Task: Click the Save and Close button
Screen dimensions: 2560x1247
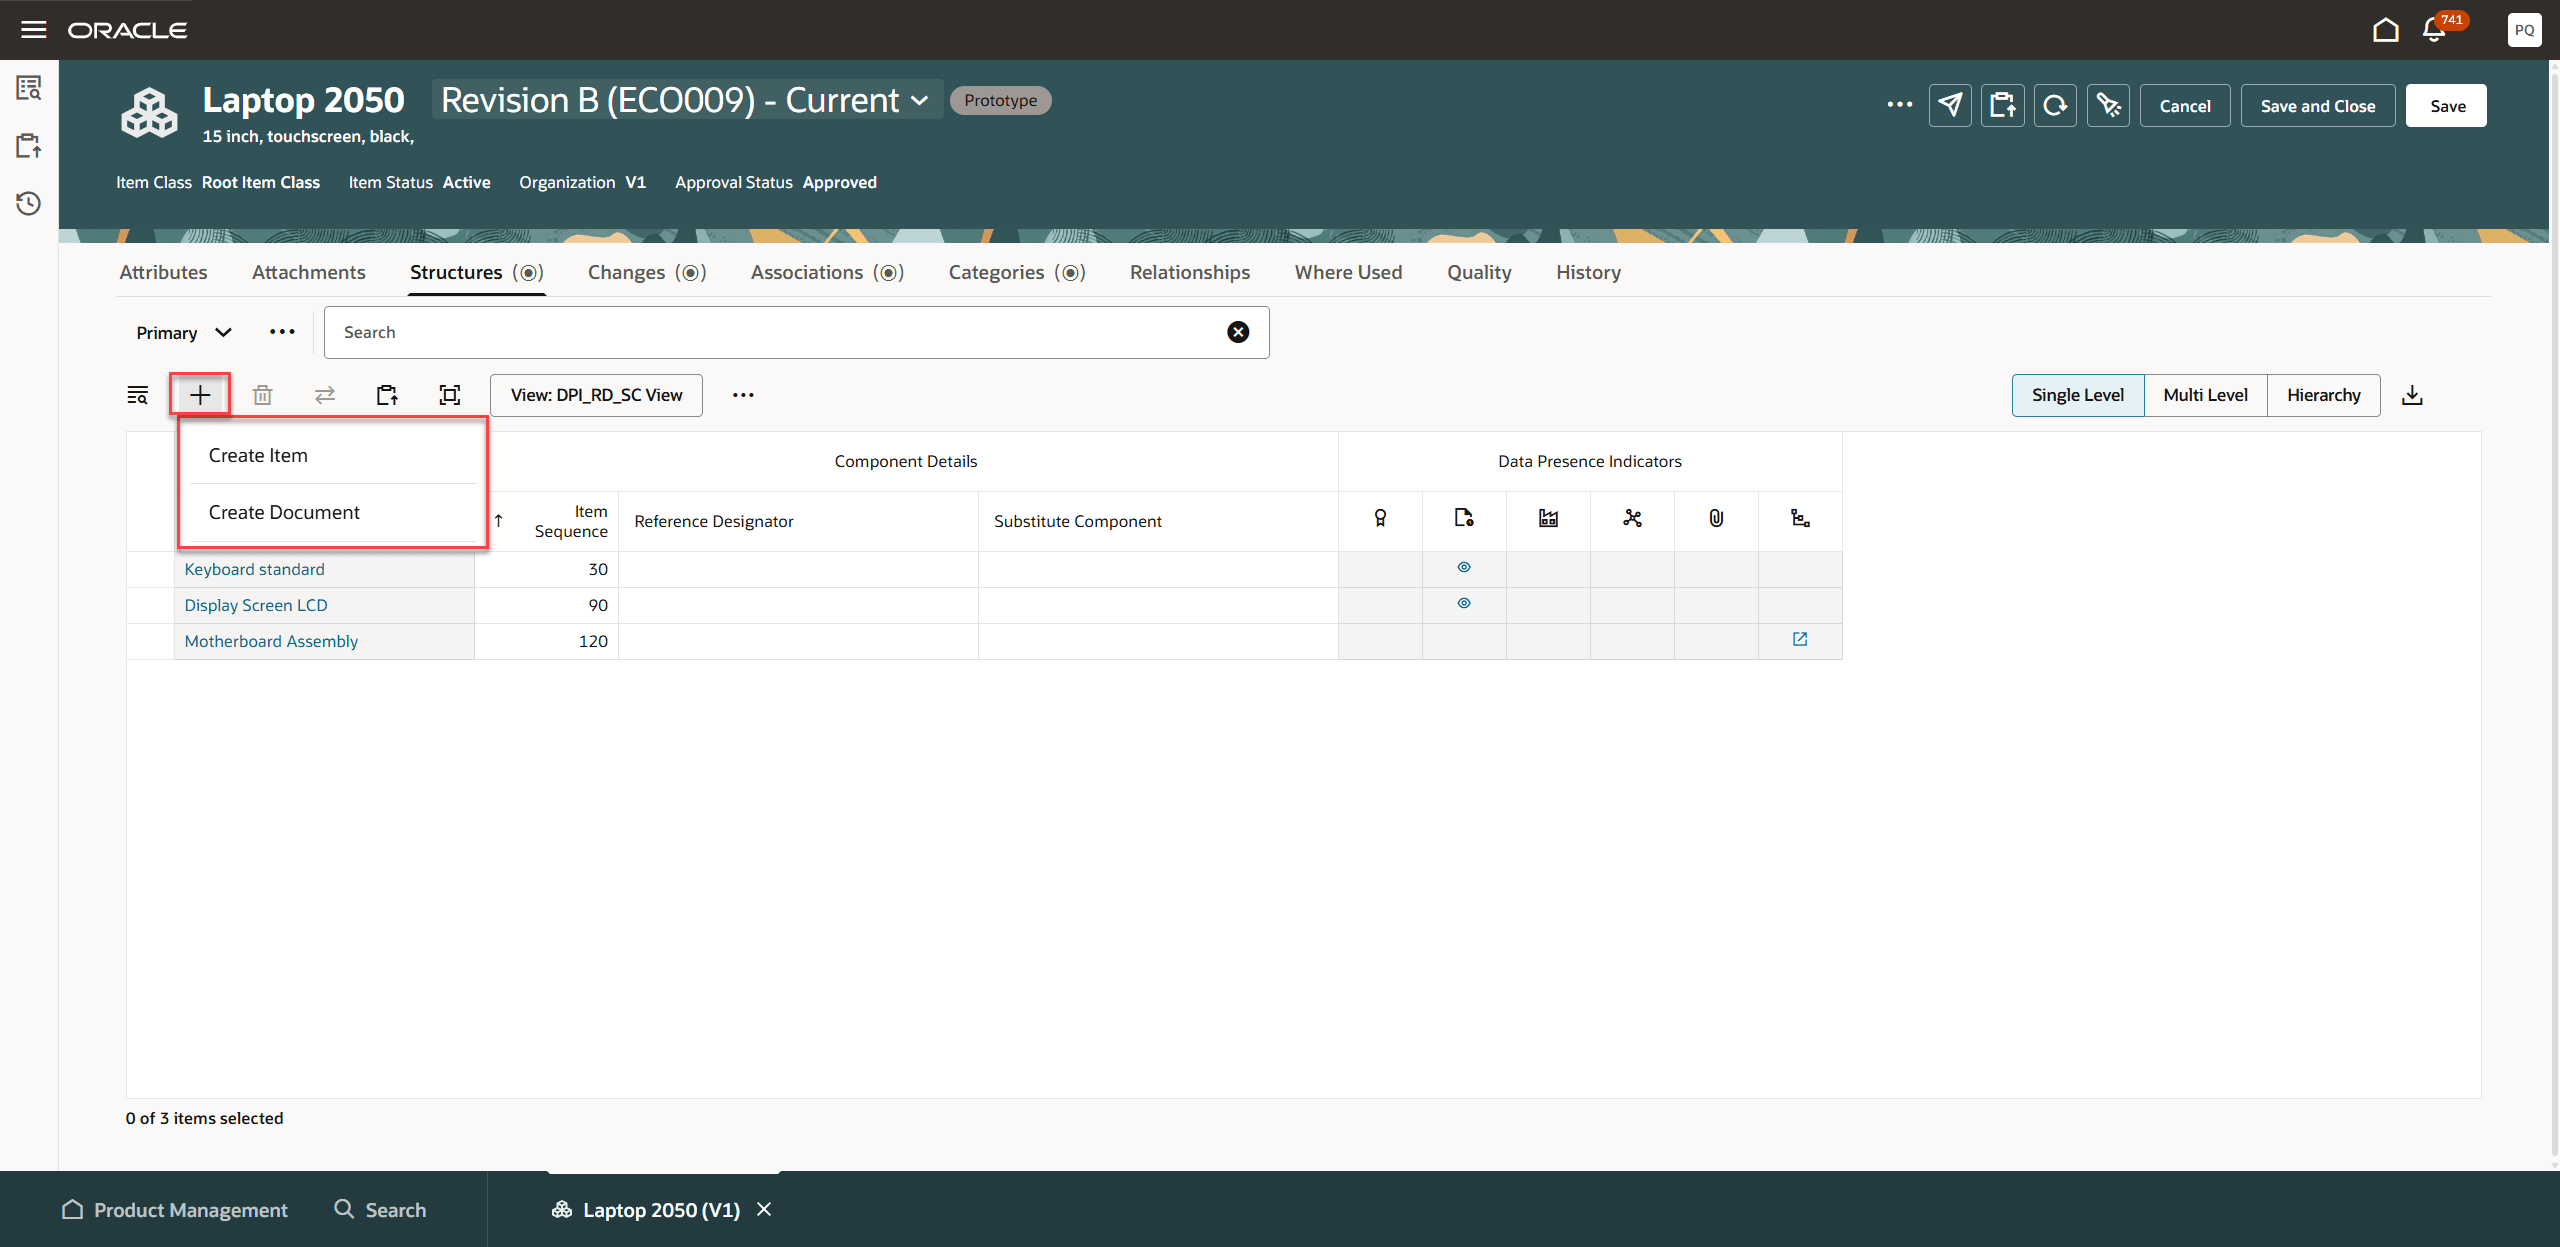Action: tap(2317, 106)
